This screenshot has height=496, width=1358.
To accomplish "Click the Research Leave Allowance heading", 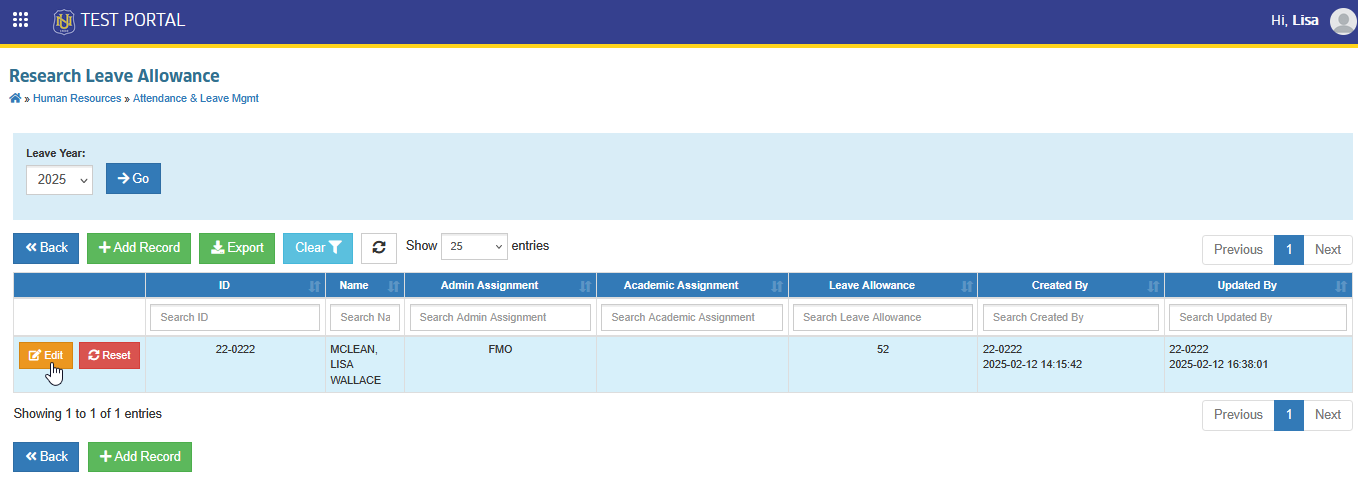I will coord(114,76).
